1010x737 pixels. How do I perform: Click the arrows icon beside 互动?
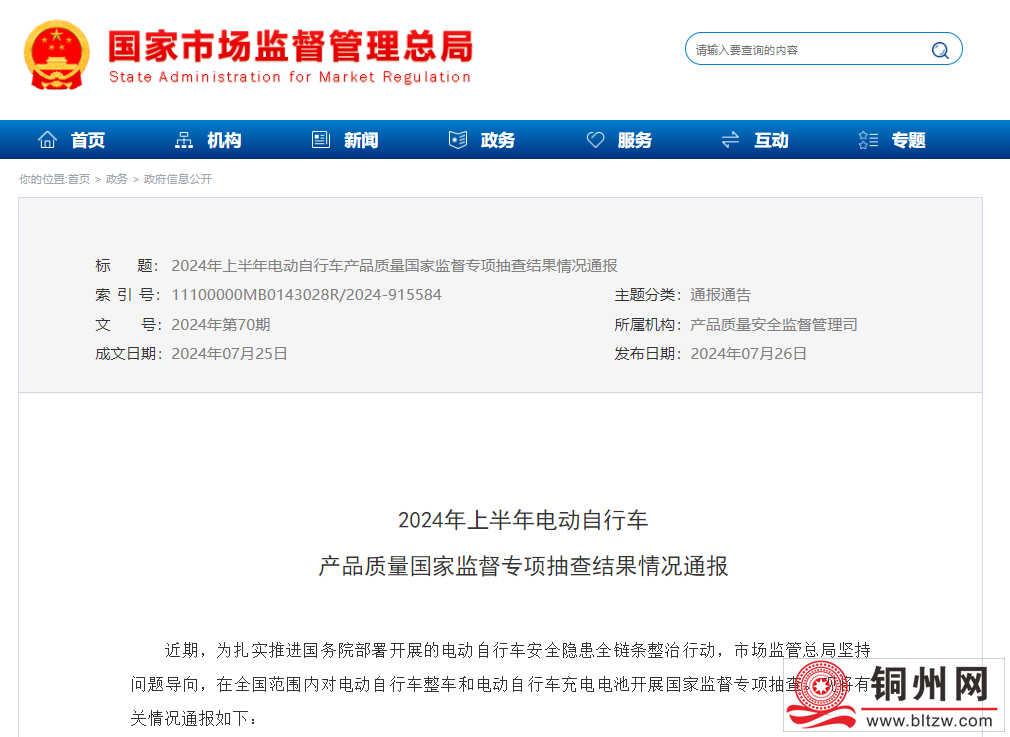click(x=731, y=140)
